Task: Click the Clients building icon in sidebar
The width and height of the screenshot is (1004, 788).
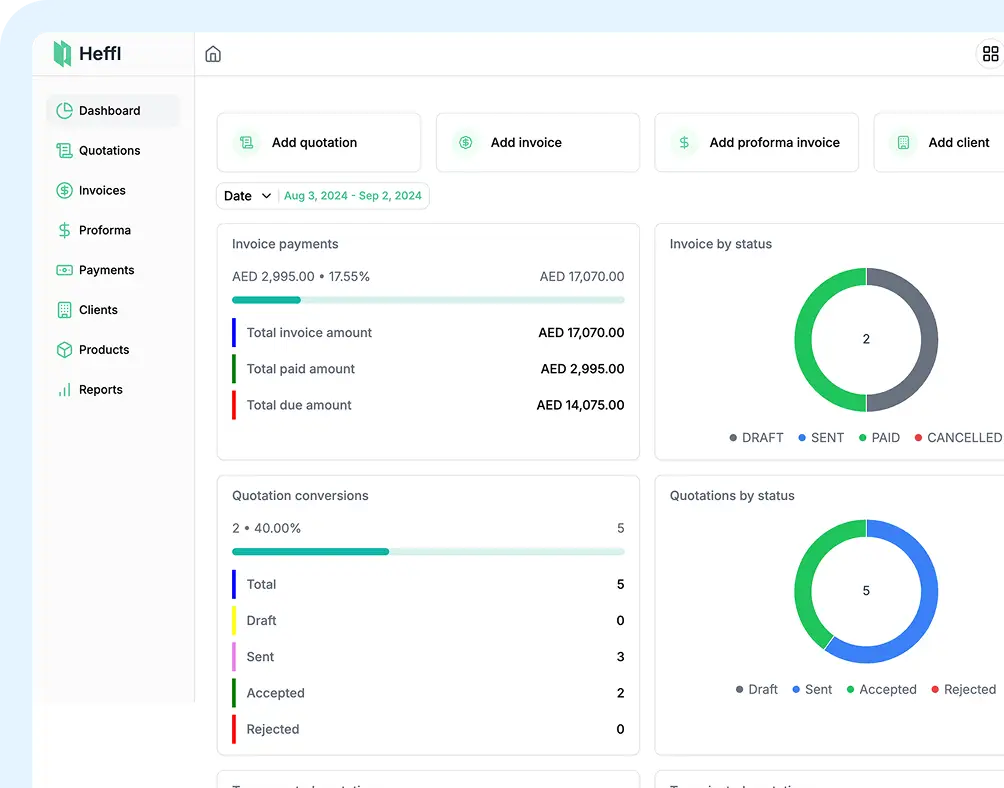Action: coord(64,310)
